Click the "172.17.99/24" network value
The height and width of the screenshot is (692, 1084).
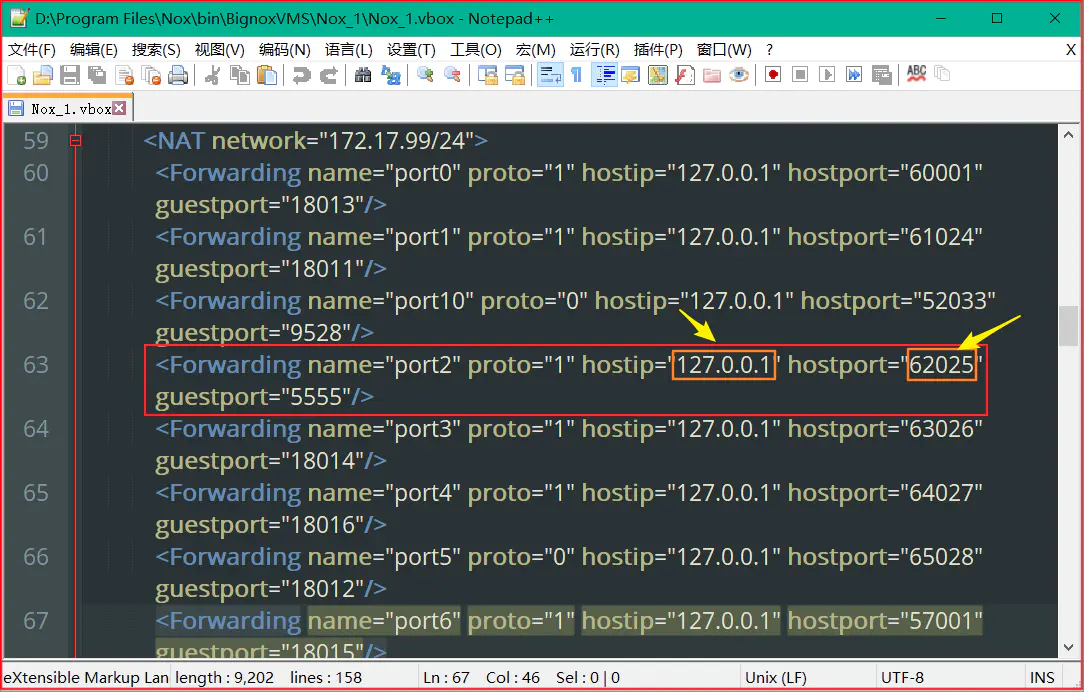(x=395, y=141)
